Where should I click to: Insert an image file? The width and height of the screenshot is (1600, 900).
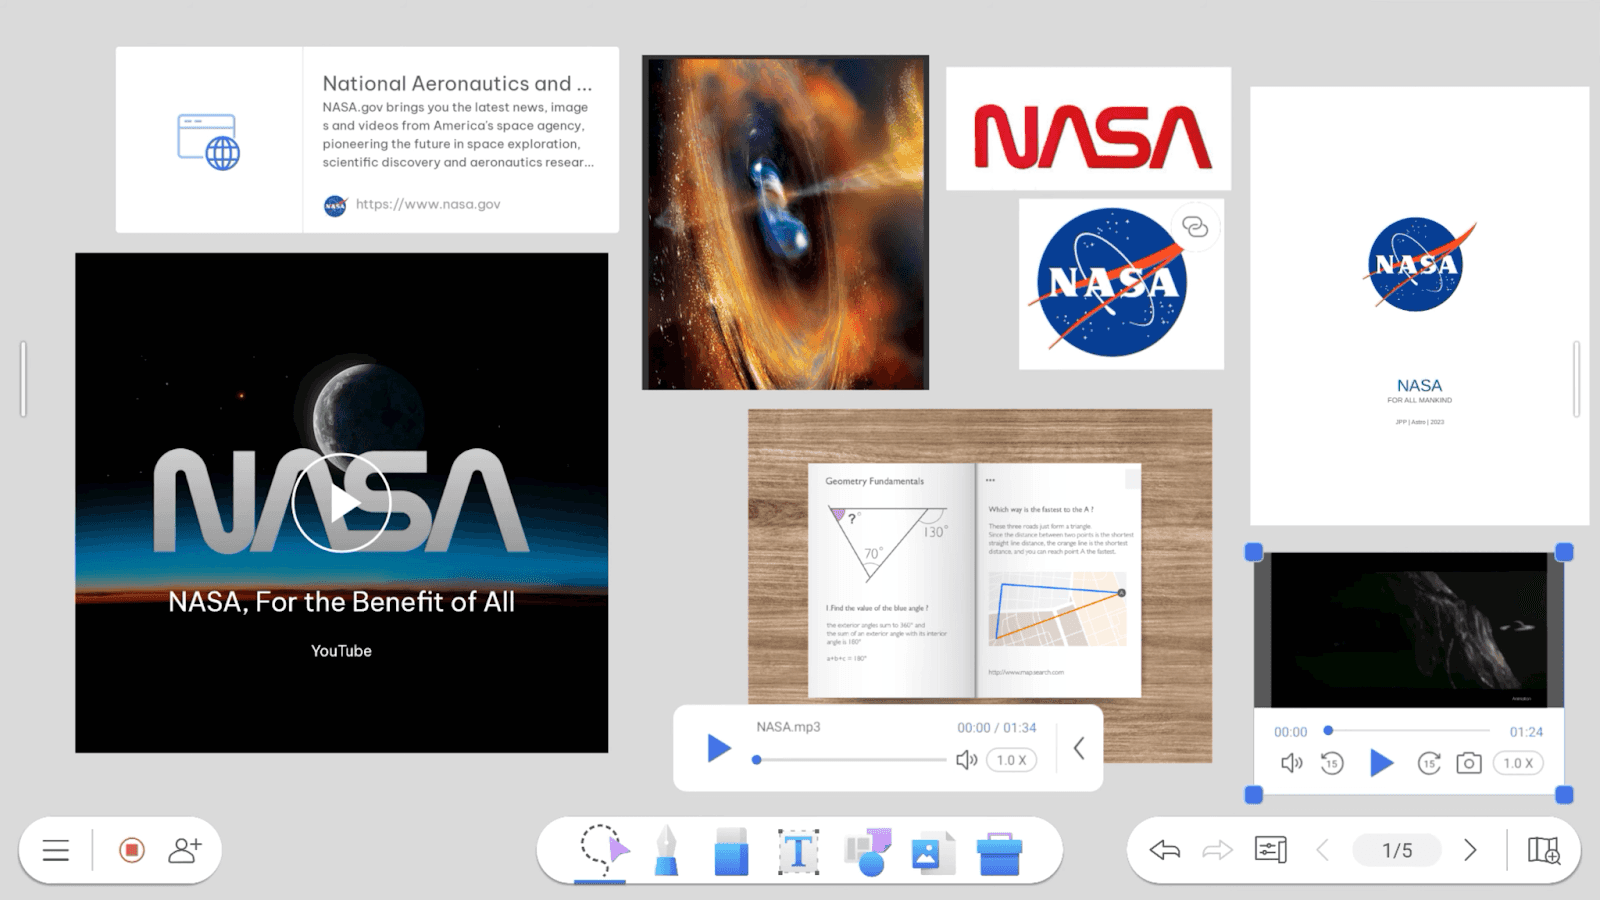point(933,852)
